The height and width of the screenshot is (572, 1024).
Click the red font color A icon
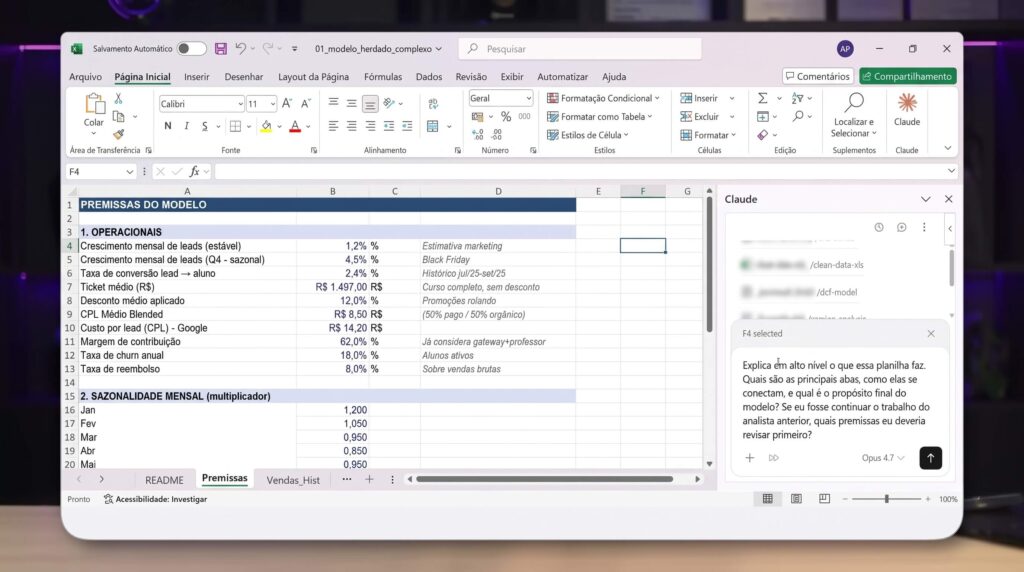pyautogui.click(x=295, y=126)
